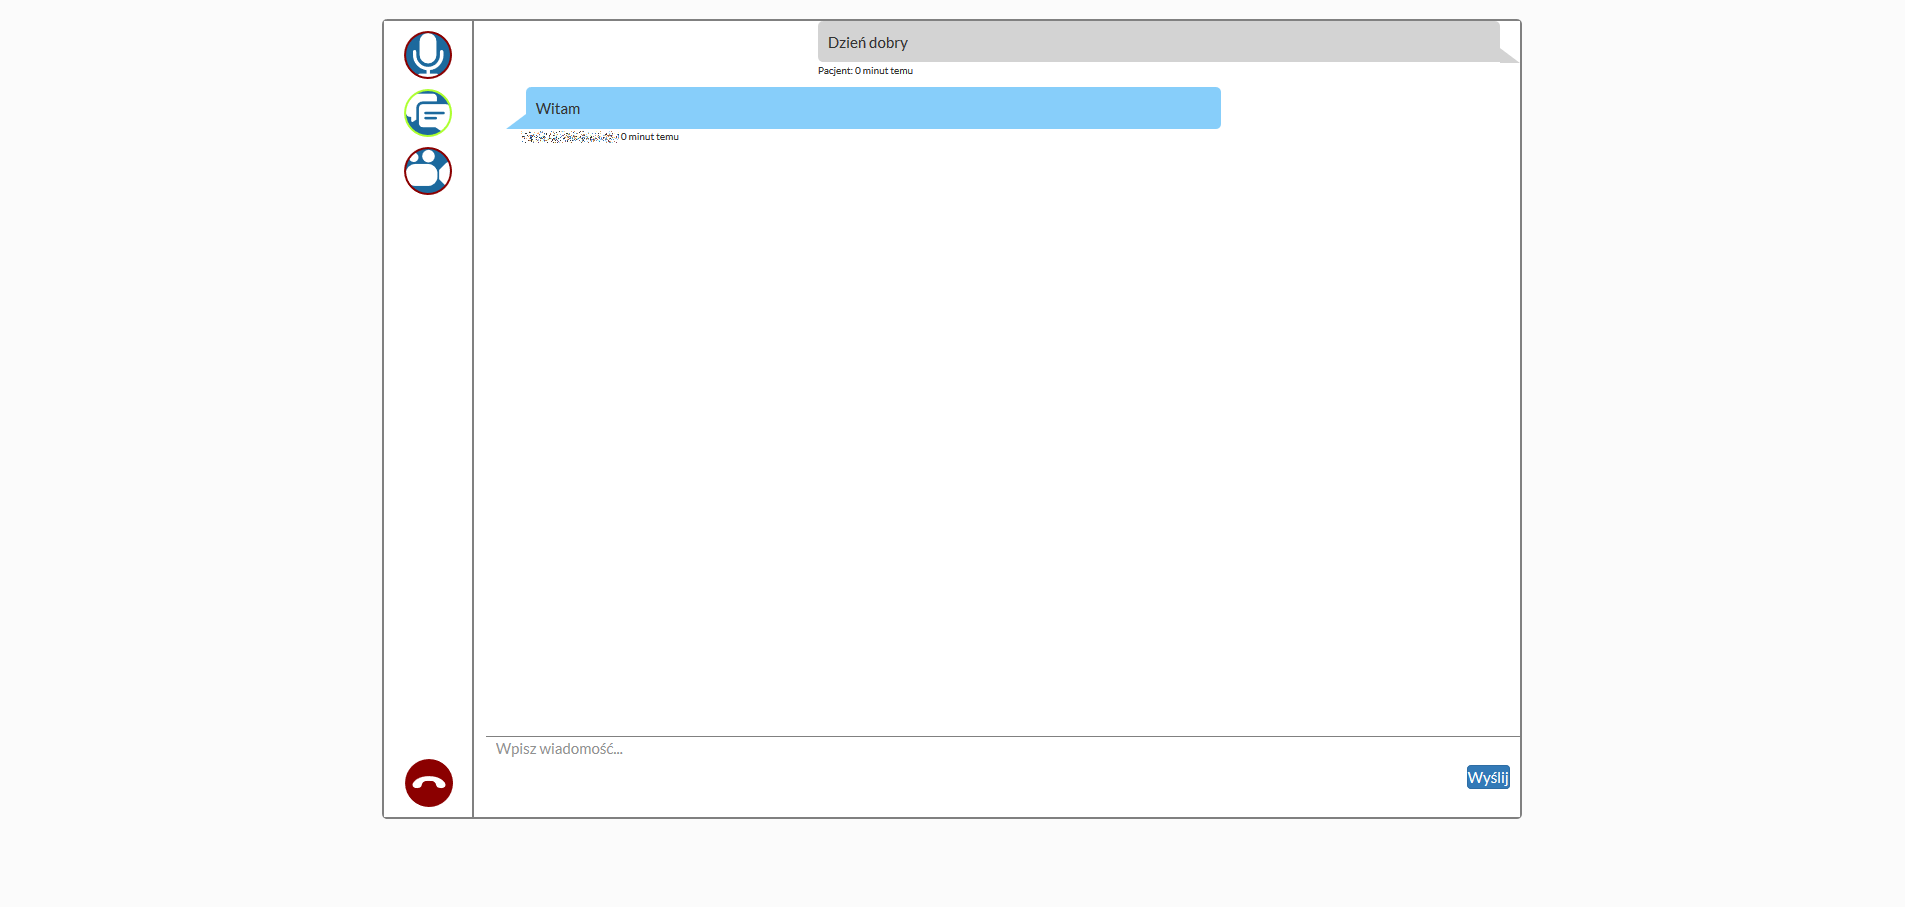This screenshot has width=1905, height=907.
Task: Select the blue "Witam" message bubble
Action: (x=872, y=108)
